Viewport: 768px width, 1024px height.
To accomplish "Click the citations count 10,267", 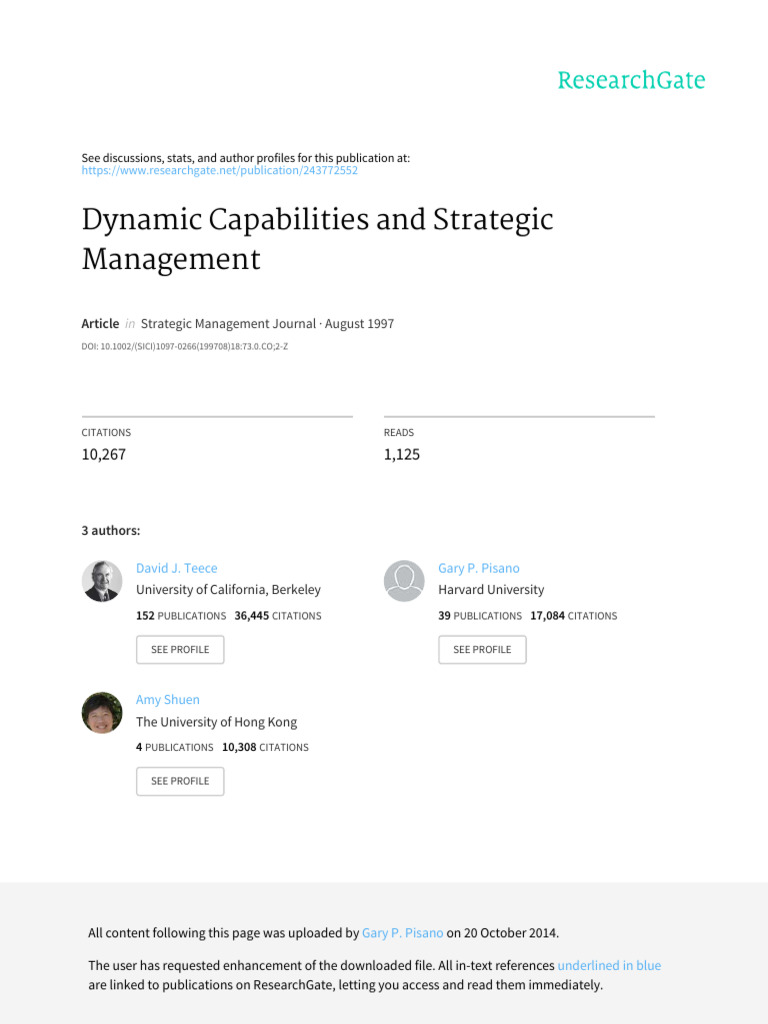I will coord(104,455).
